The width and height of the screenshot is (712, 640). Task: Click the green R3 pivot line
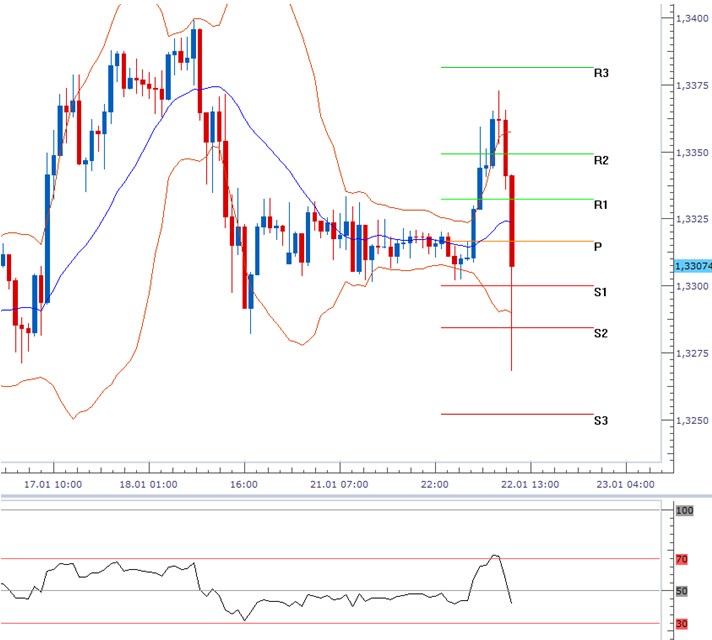517,67
